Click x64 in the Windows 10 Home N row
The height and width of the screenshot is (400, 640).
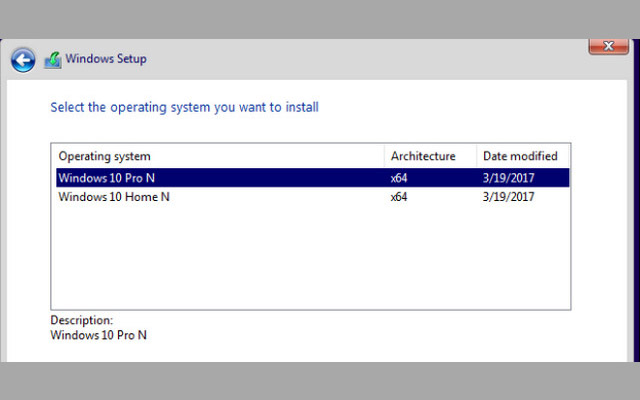399,197
